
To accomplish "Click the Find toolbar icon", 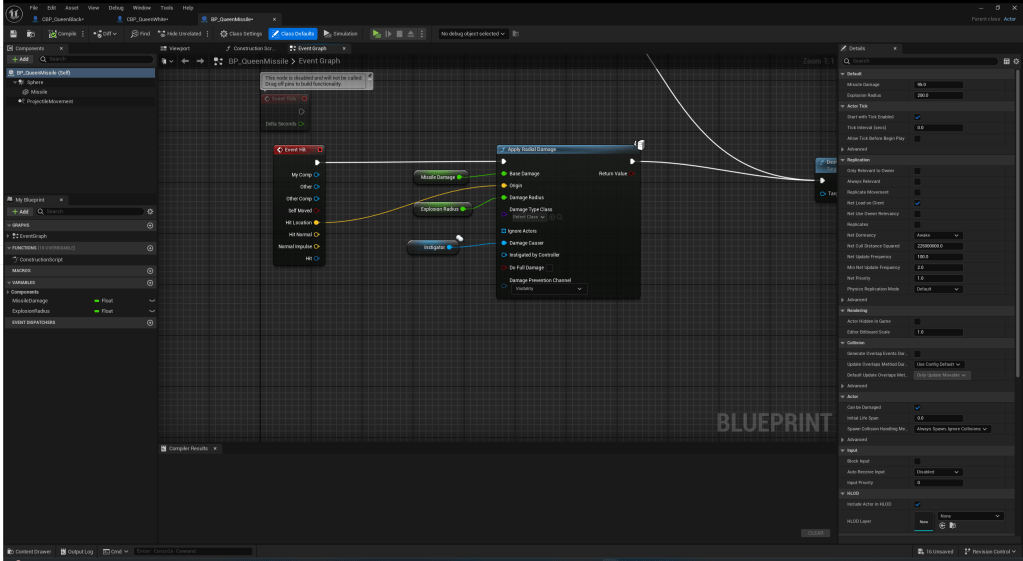I will [140, 33].
